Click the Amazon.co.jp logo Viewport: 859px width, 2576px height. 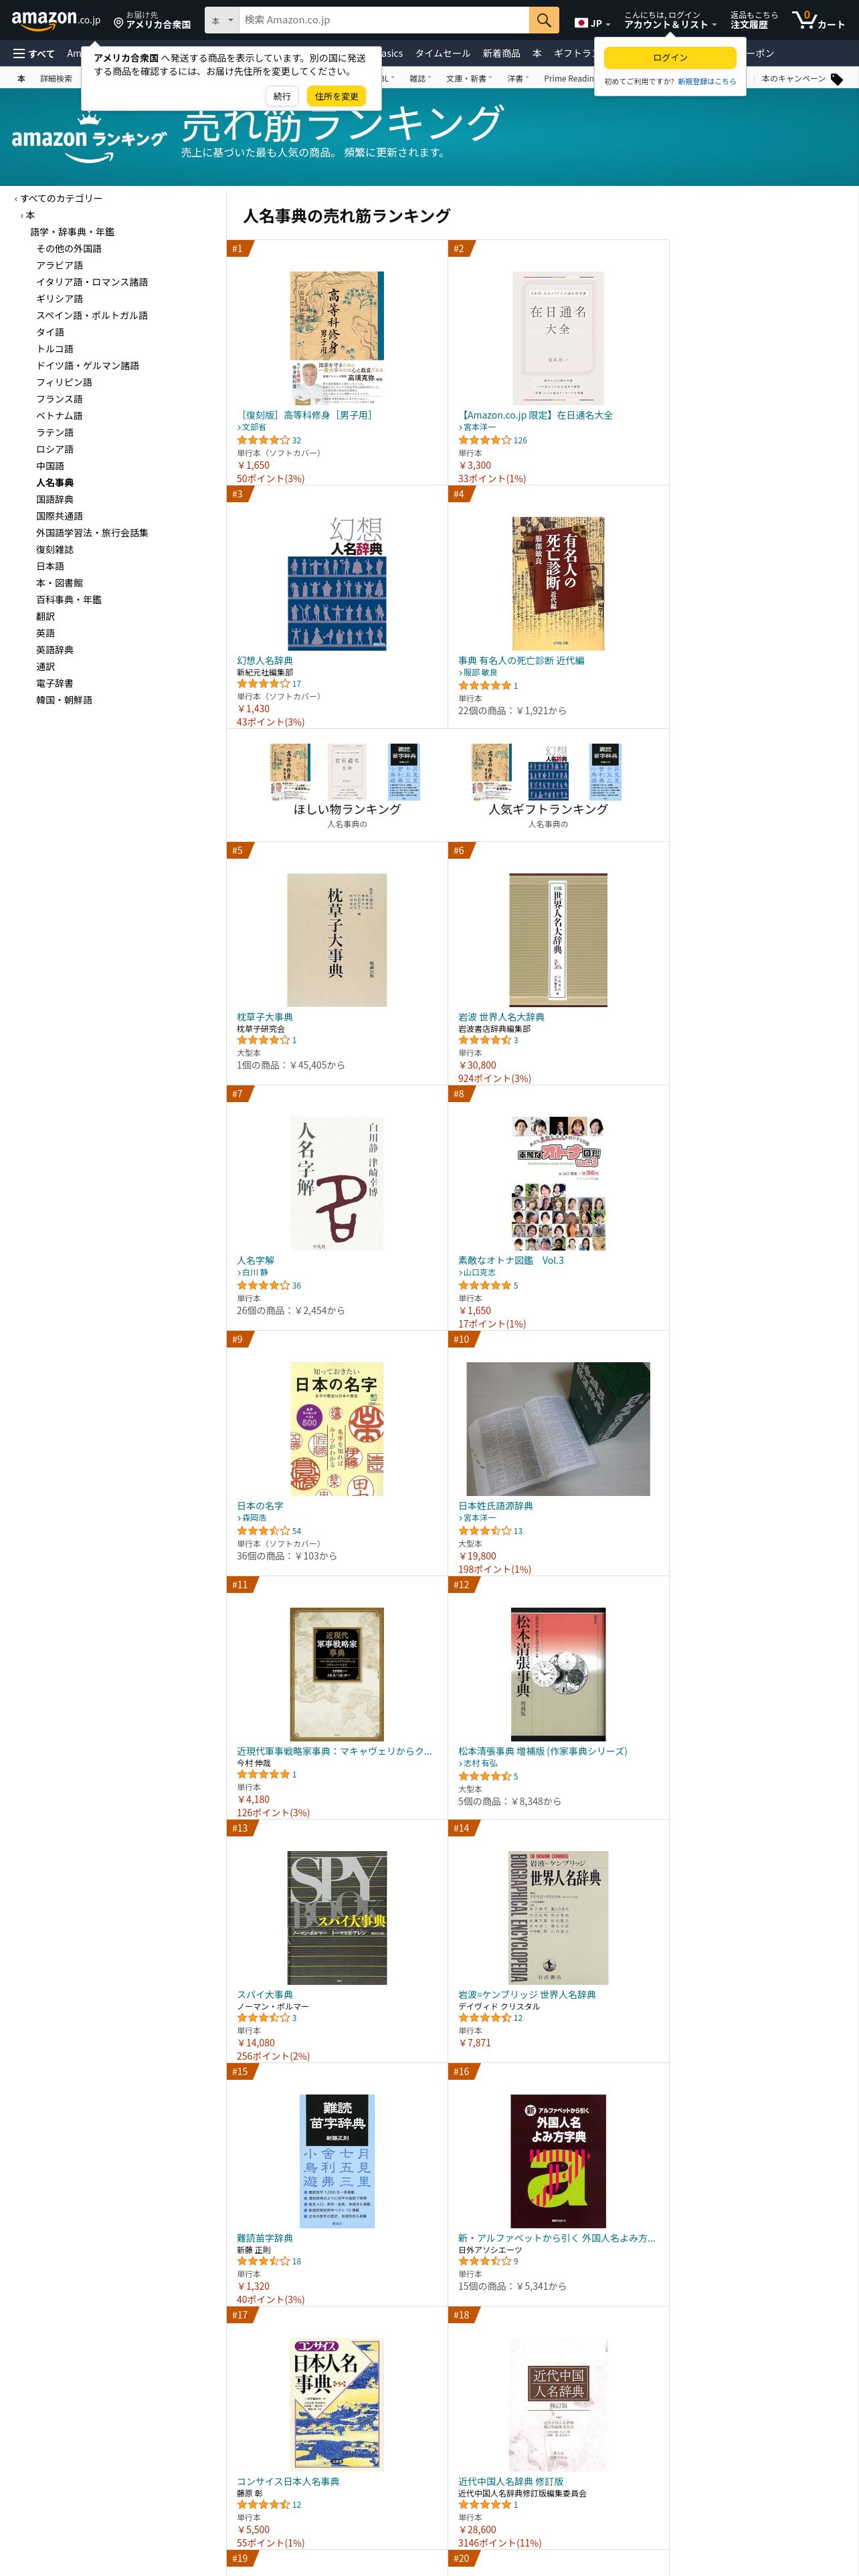[56, 20]
